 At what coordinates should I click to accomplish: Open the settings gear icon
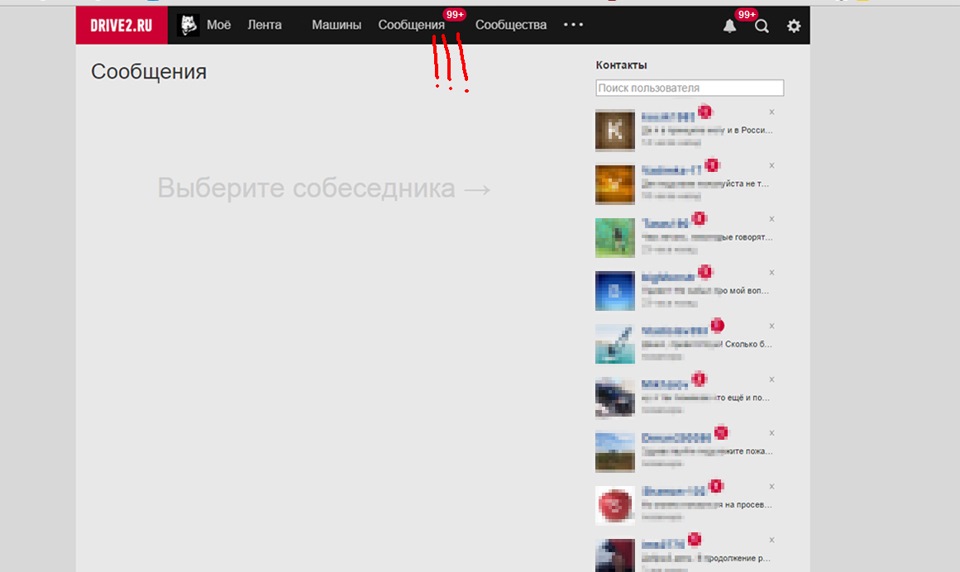(793, 26)
